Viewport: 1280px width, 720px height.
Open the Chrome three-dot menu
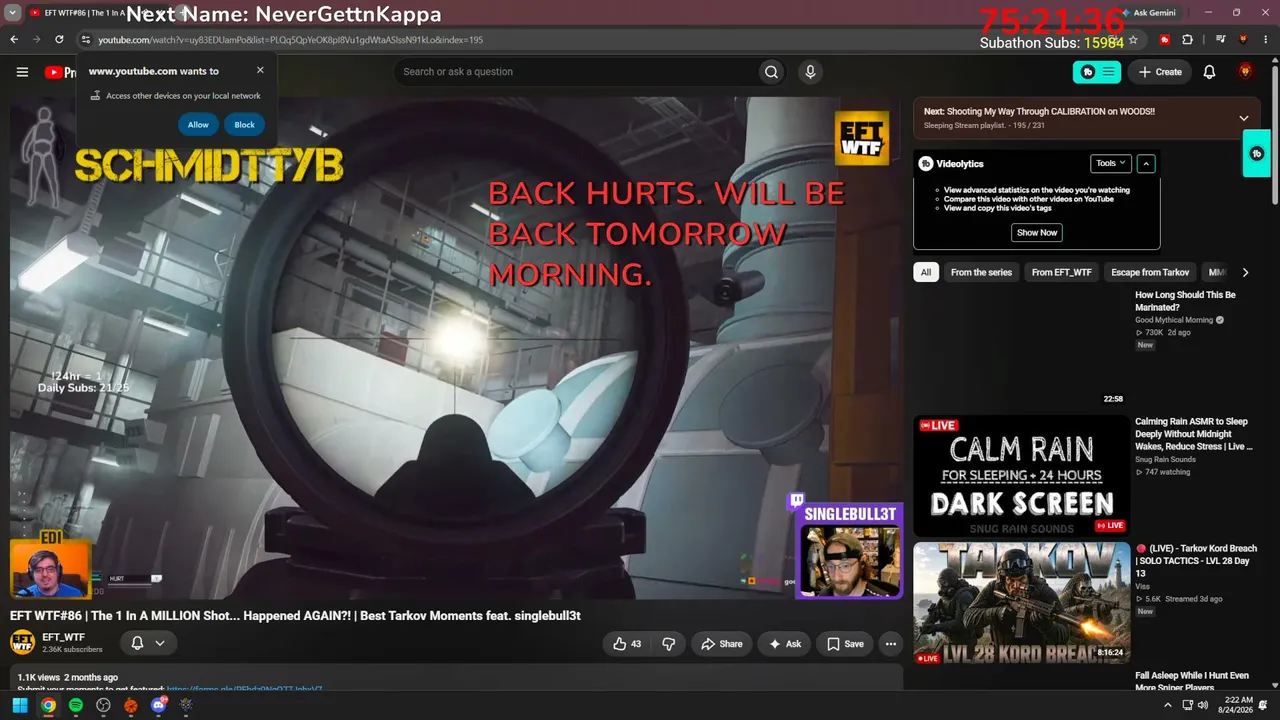coord(1265,40)
